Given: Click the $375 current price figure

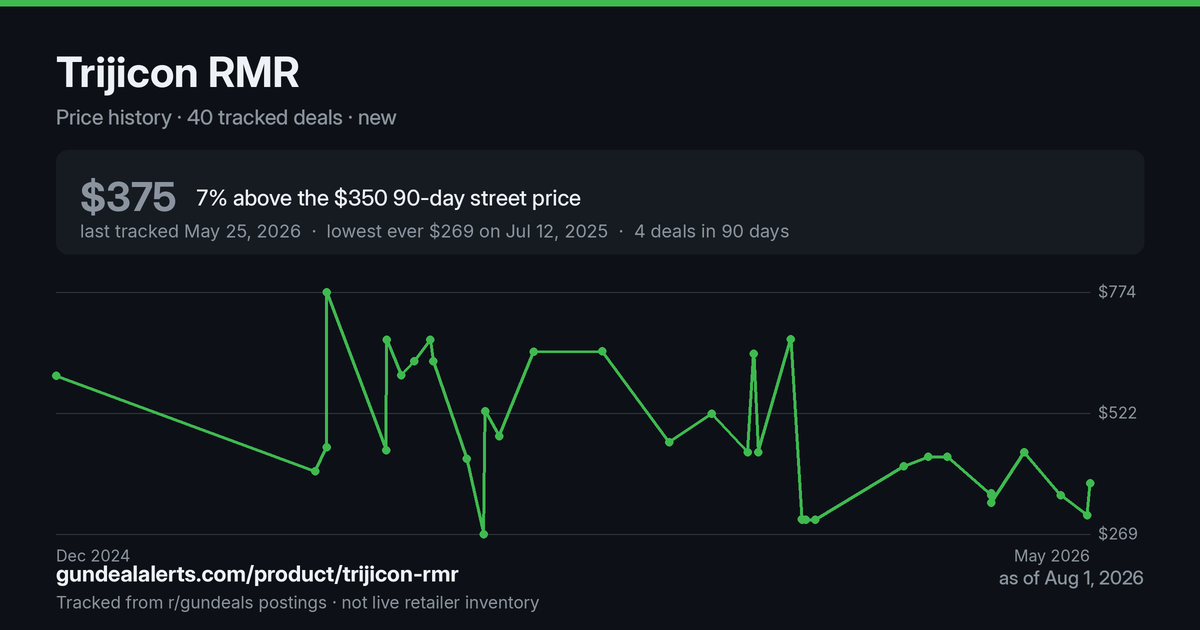Looking at the screenshot, I should point(128,198).
